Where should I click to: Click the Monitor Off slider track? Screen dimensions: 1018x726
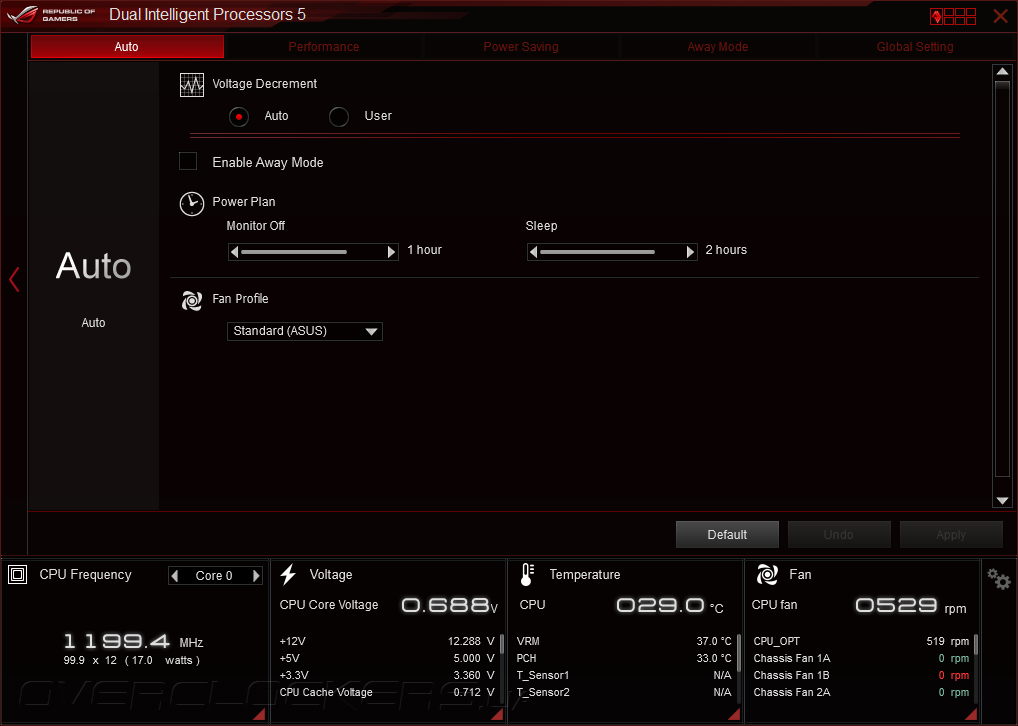313,252
